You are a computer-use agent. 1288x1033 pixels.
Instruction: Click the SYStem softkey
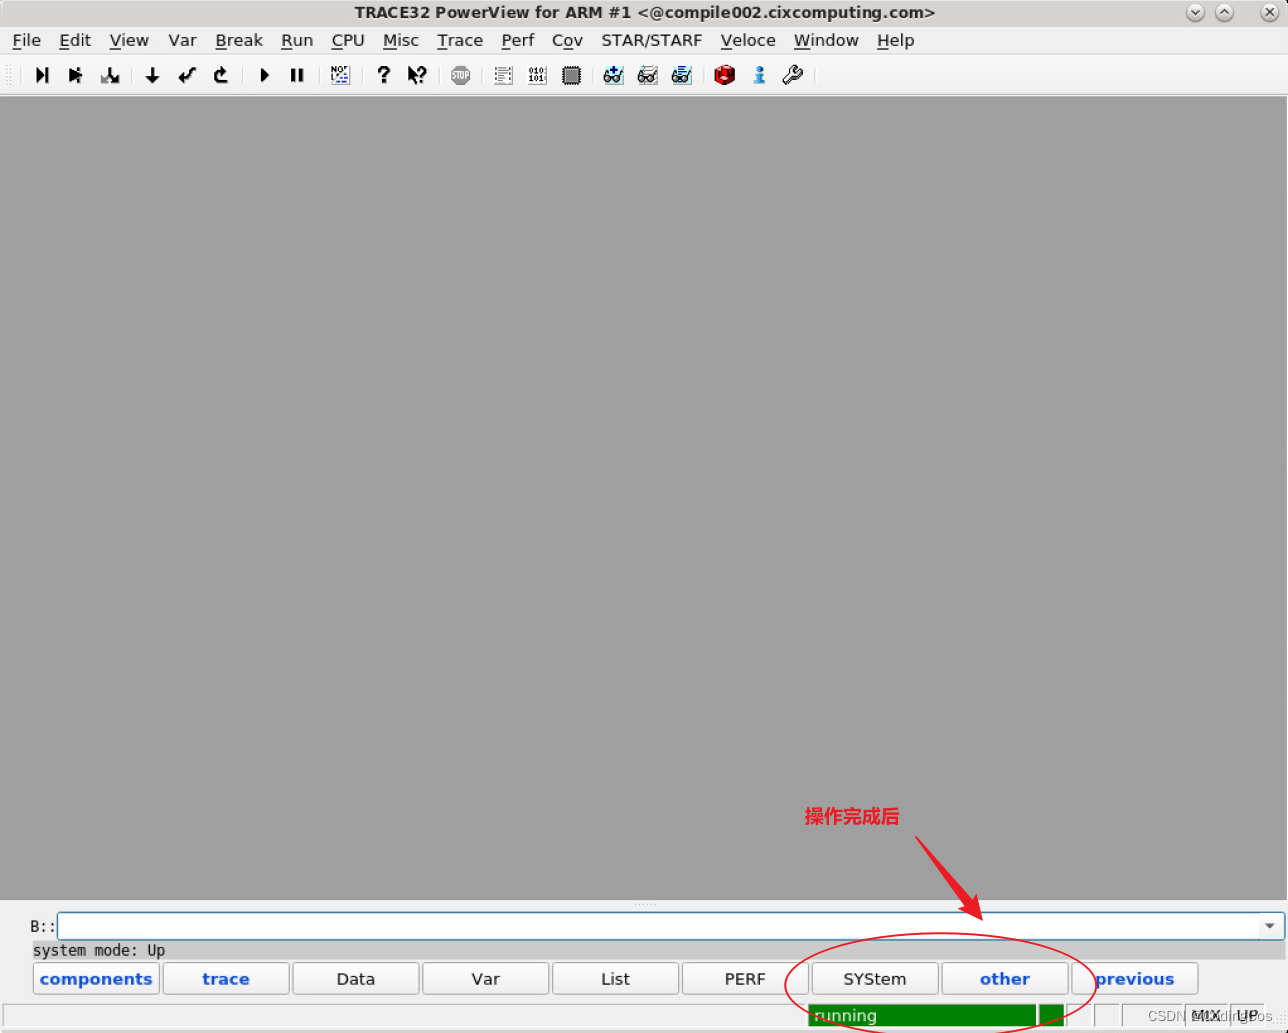(875, 979)
